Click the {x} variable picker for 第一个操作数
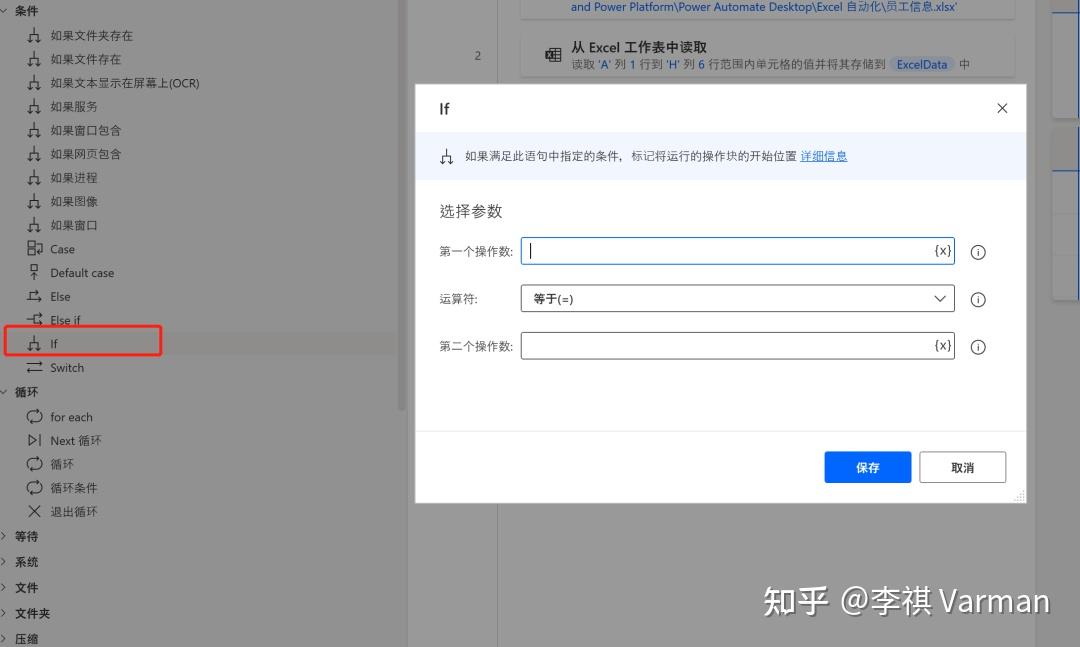The height and width of the screenshot is (647, 1080). [941, 251]
